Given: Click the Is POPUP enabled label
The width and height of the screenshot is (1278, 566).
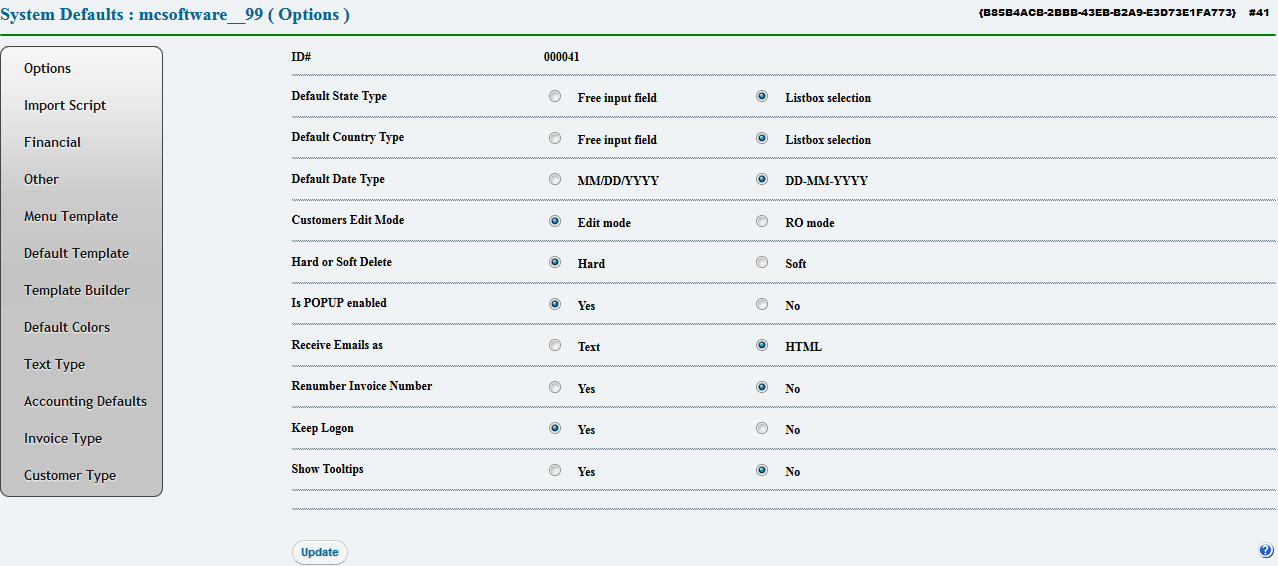Looking at the screenshot, I should click(x=339, y=303).
